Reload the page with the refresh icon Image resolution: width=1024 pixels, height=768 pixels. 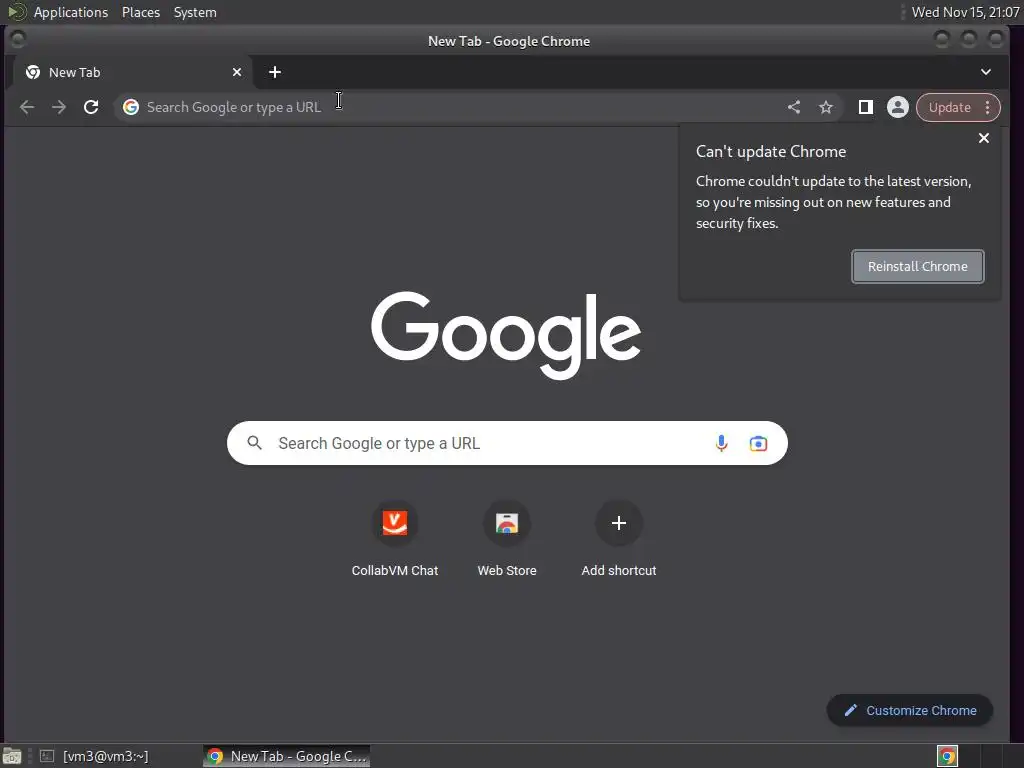pyautogui.click(x=91, y=107)
